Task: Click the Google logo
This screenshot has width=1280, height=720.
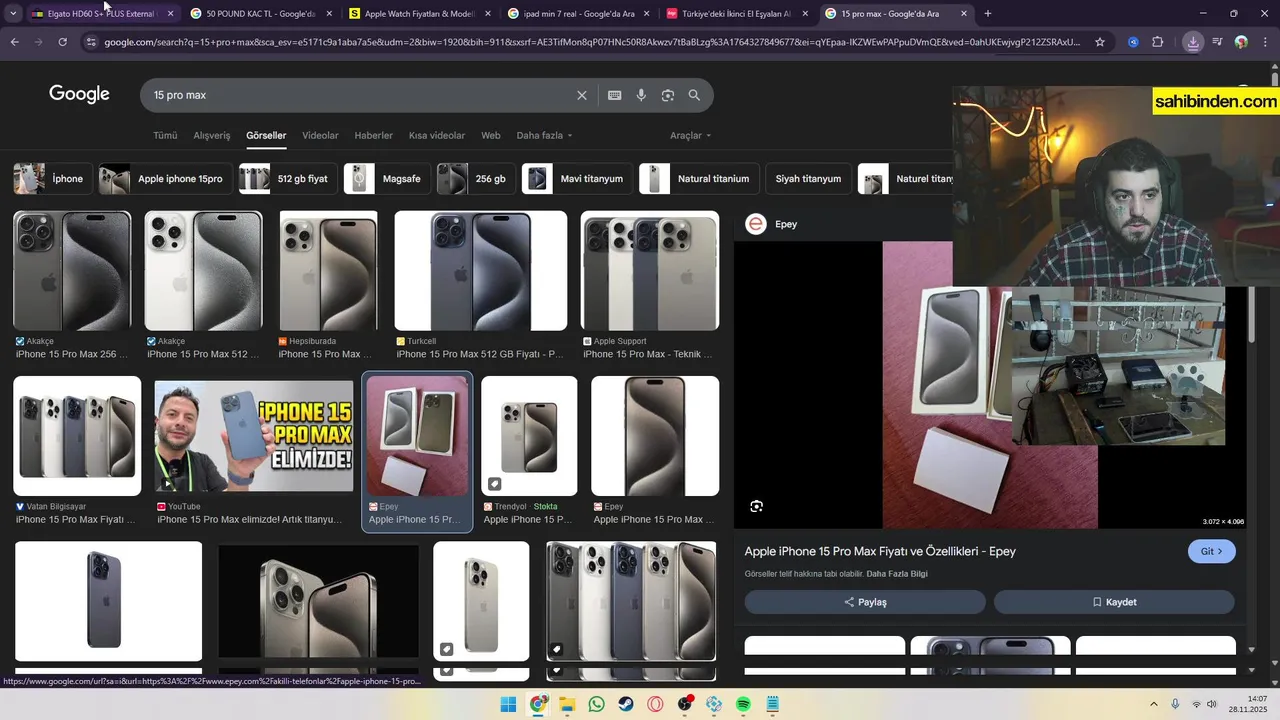Action: pos(79,94)
